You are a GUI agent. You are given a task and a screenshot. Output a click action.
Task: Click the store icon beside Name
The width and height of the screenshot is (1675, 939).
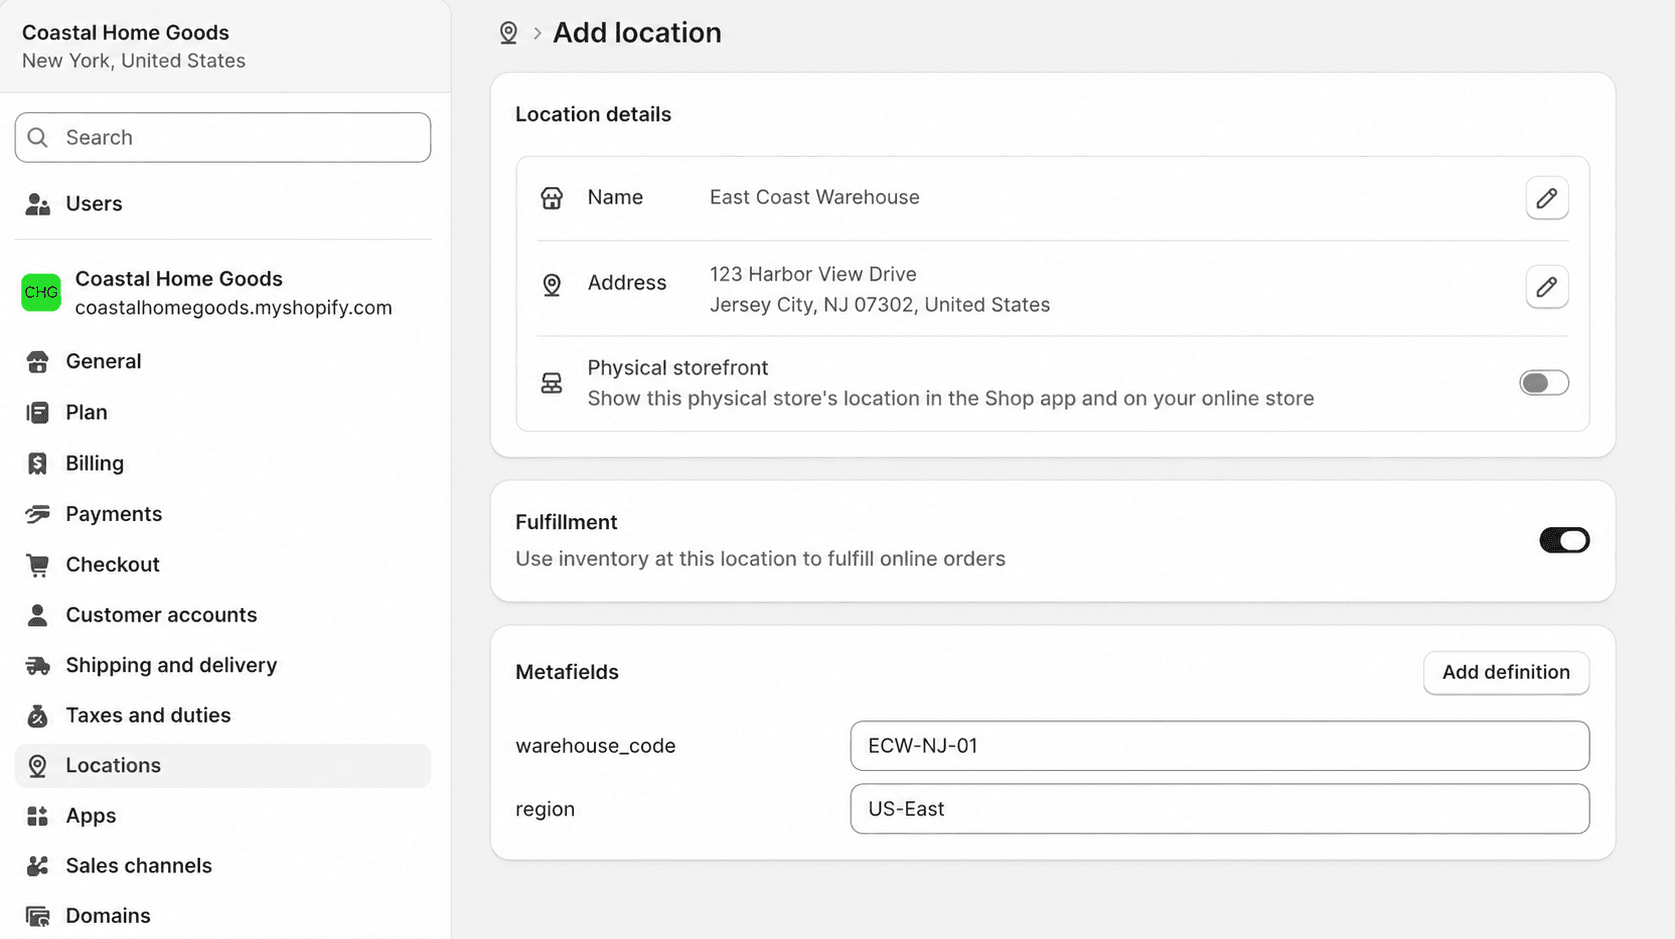coord(552,198)
